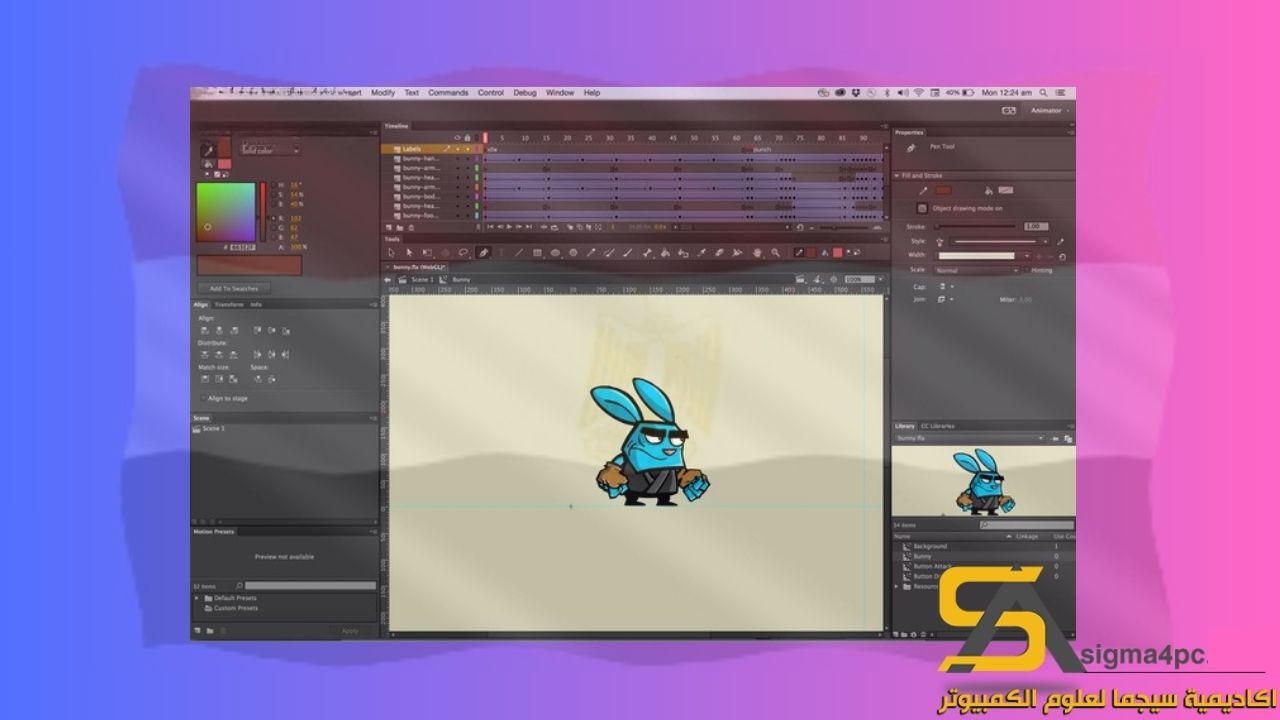The width and height of the screenshot is (1280, 720).
Task: Enable Align to stage checkbox
Action: pos(203,398)
